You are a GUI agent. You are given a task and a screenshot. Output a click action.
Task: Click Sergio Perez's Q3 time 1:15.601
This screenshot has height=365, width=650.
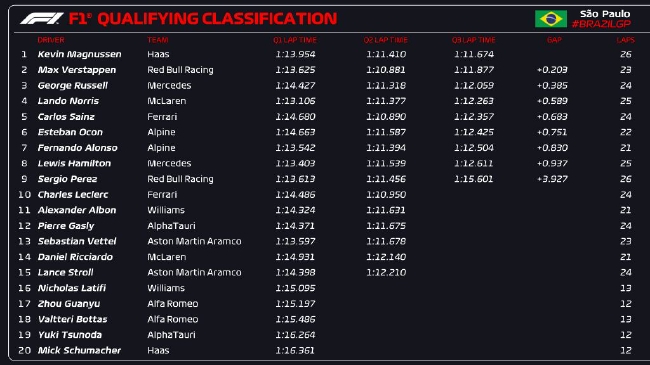(x=473, y=179)
